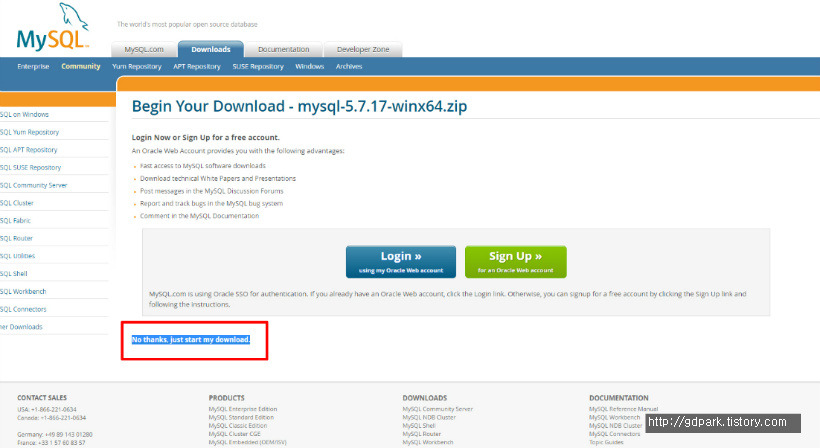820x448 pixels.
Task: Click the Login Now or Sign Up text
Action: [206, 137]
